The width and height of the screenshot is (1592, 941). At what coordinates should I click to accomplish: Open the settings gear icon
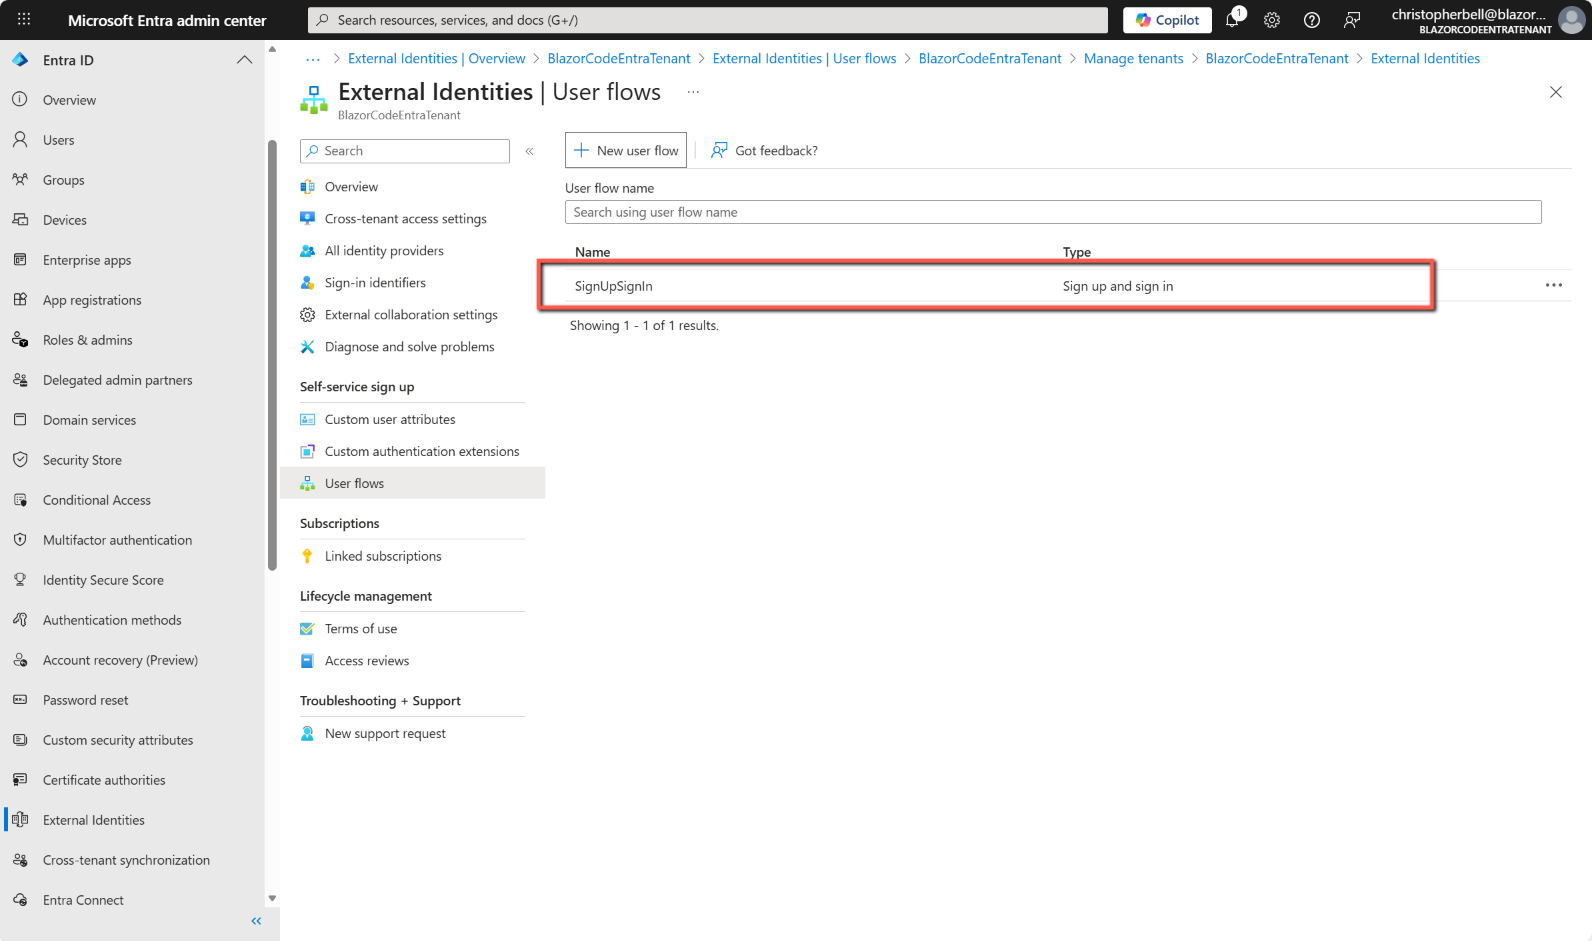coord(1272,20)
